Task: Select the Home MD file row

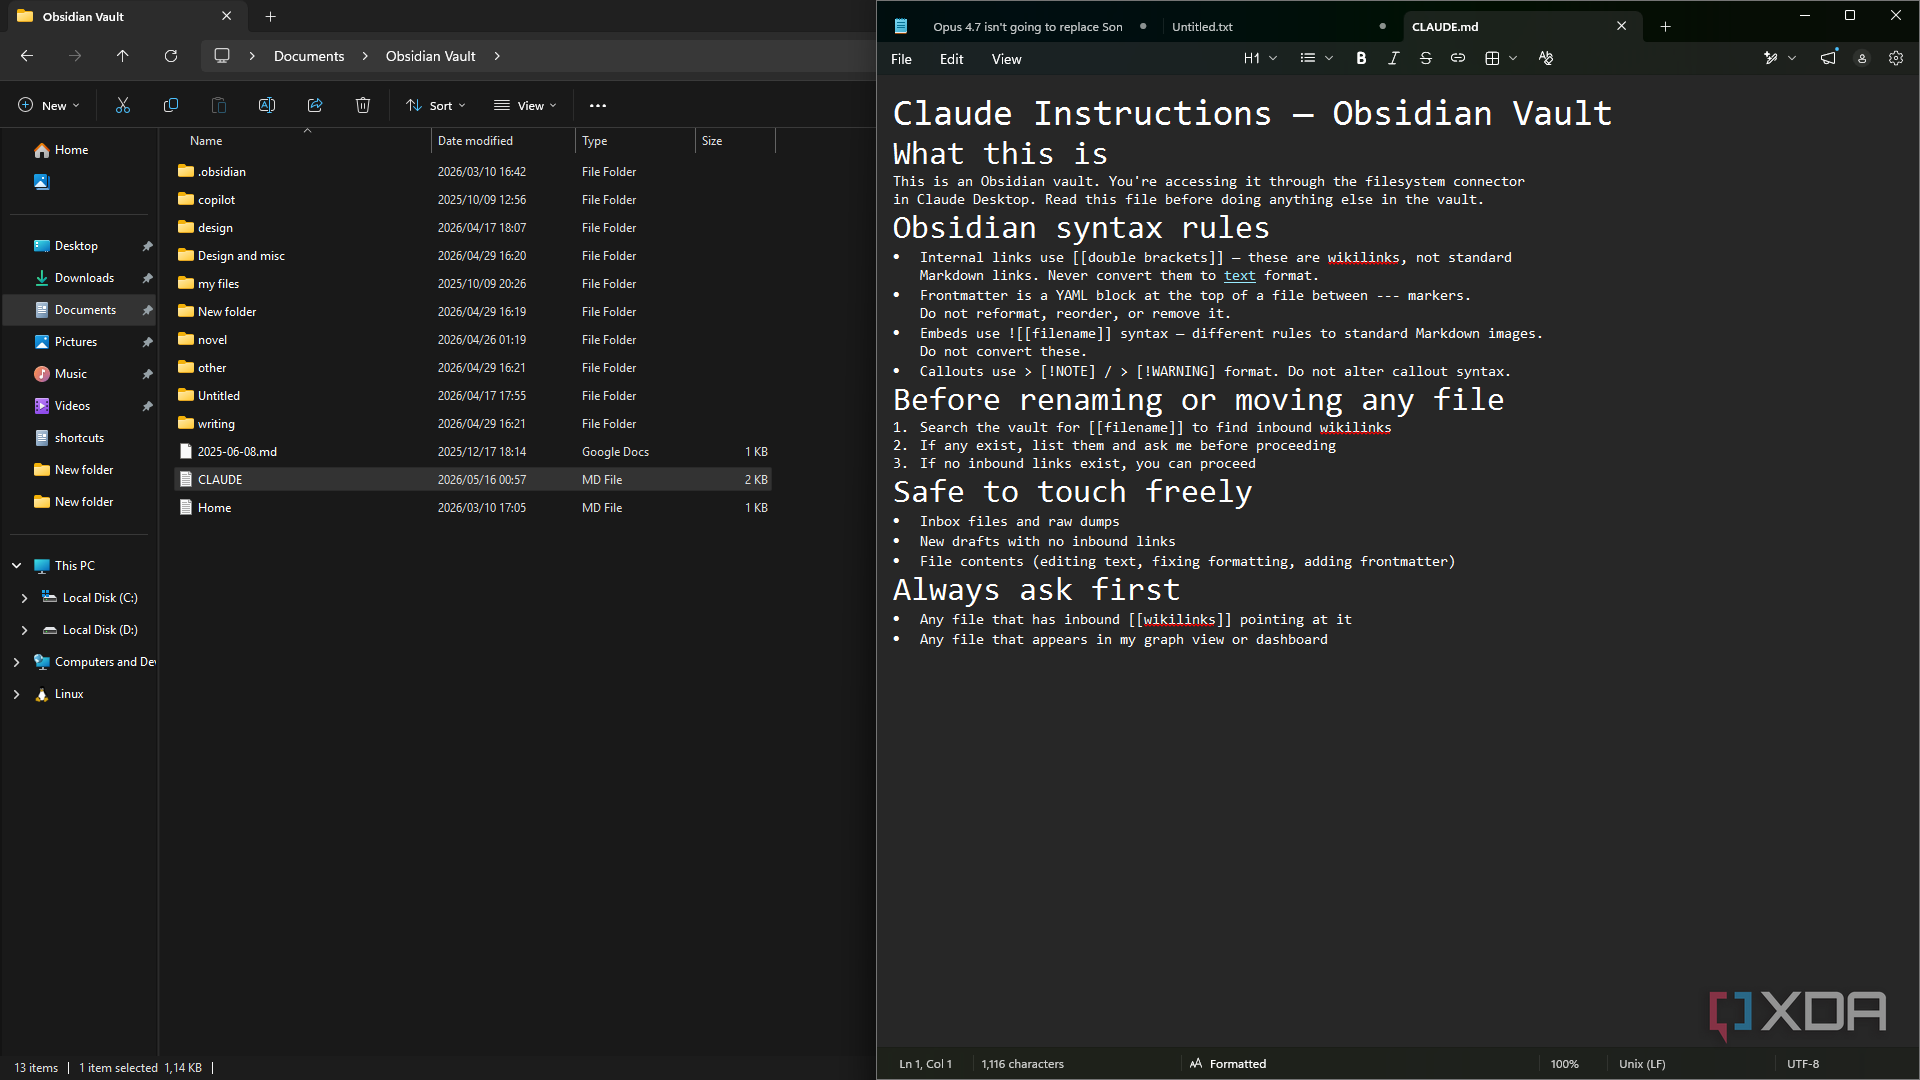Action: tap(473, 508)
